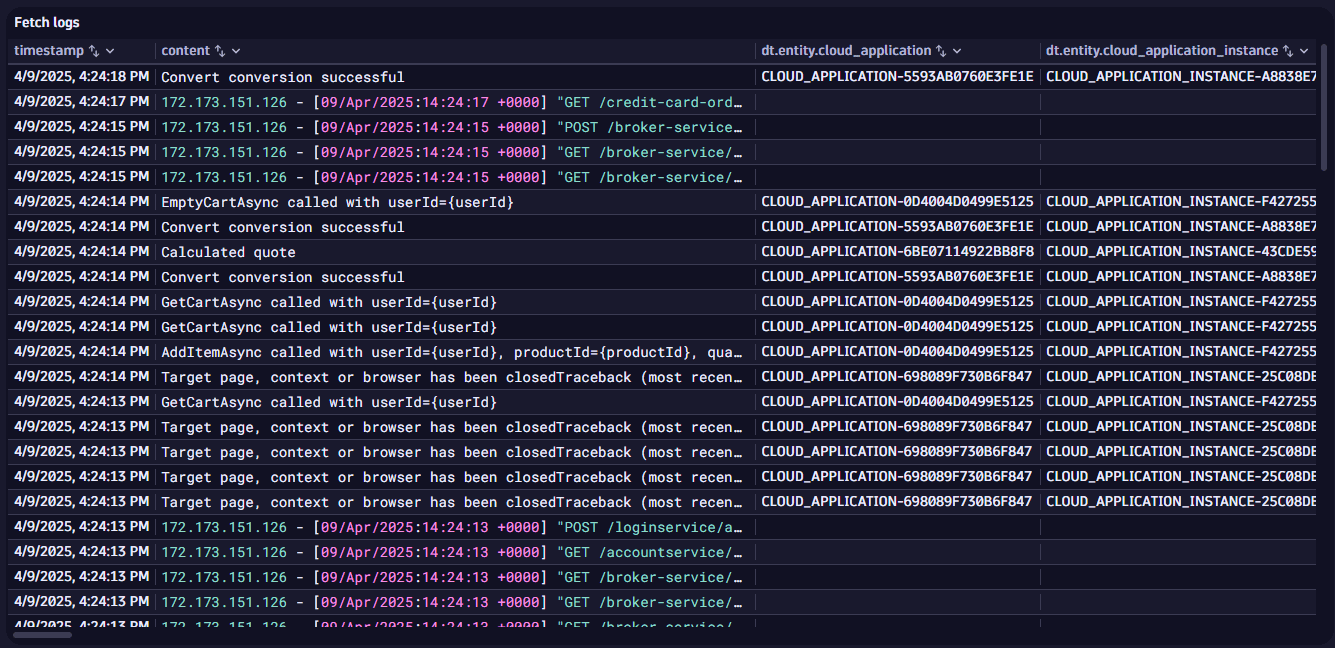Click the horizontal scrollbar thumb at bottom

click(42, 635)
